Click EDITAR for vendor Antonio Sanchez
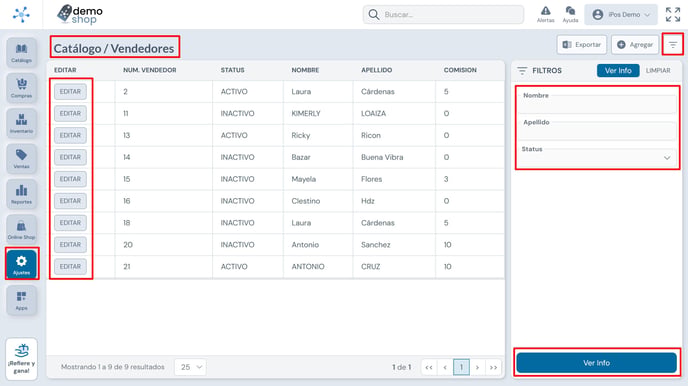The image size is (688, 386). (x=70, y=245)
